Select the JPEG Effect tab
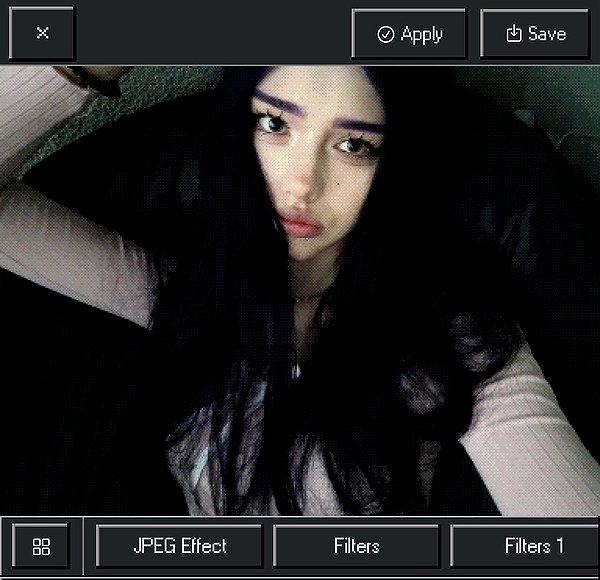Screen dimensions: 600x580 [x=179, y=546]
